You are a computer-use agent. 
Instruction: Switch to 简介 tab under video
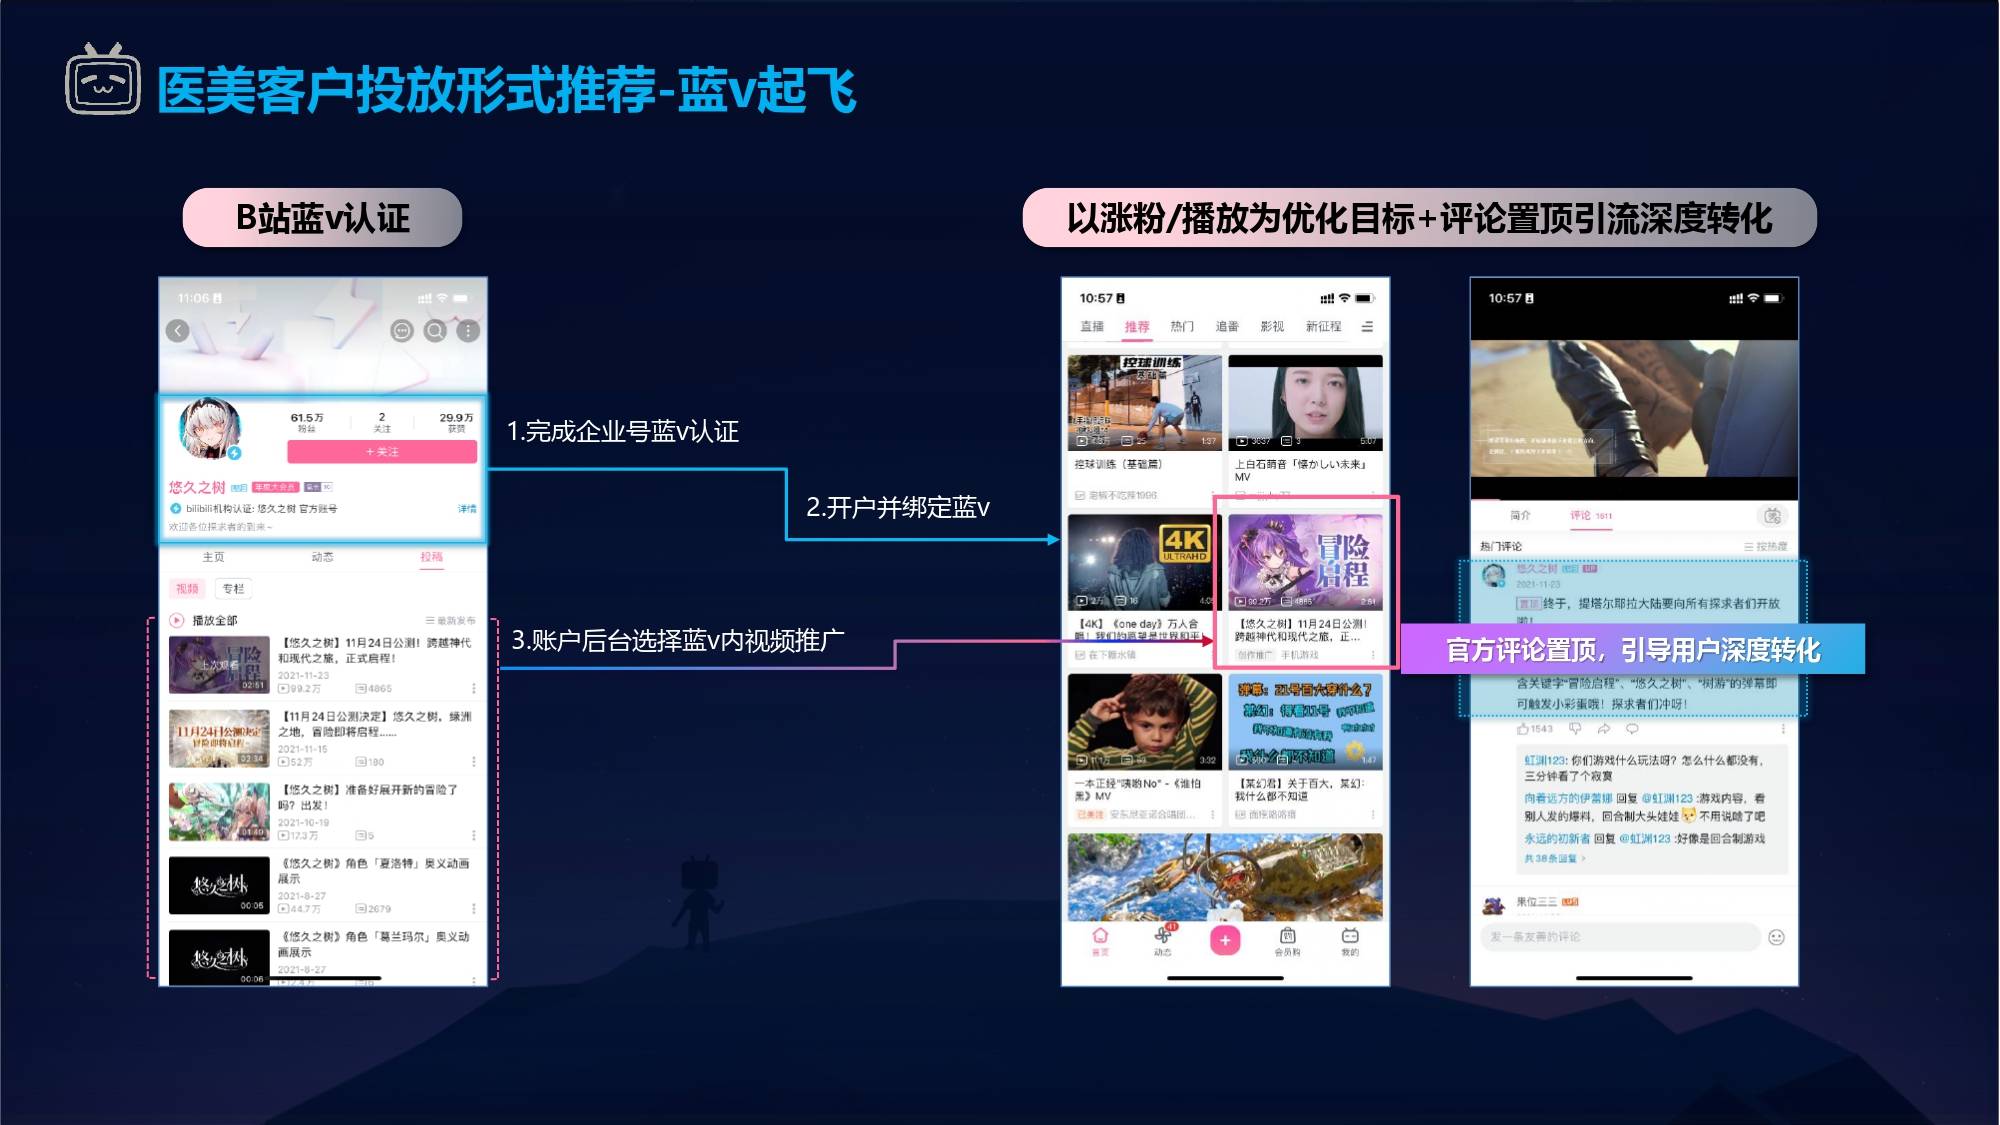1520,516
